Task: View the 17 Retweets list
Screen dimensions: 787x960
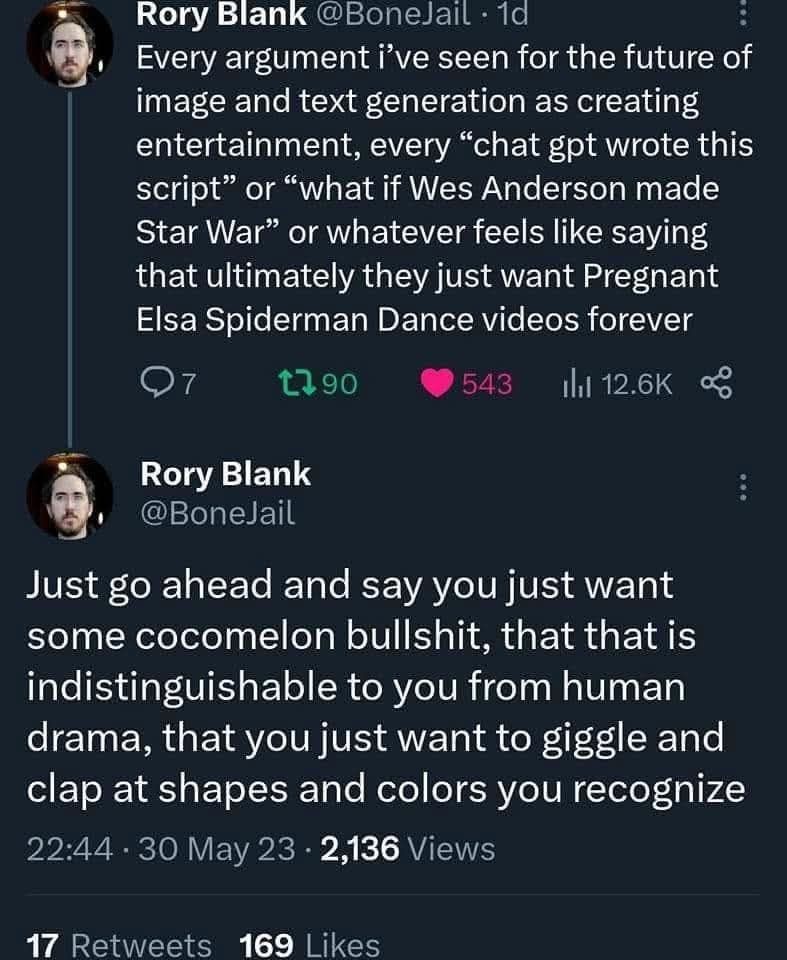Action: (x=119, y=944)
